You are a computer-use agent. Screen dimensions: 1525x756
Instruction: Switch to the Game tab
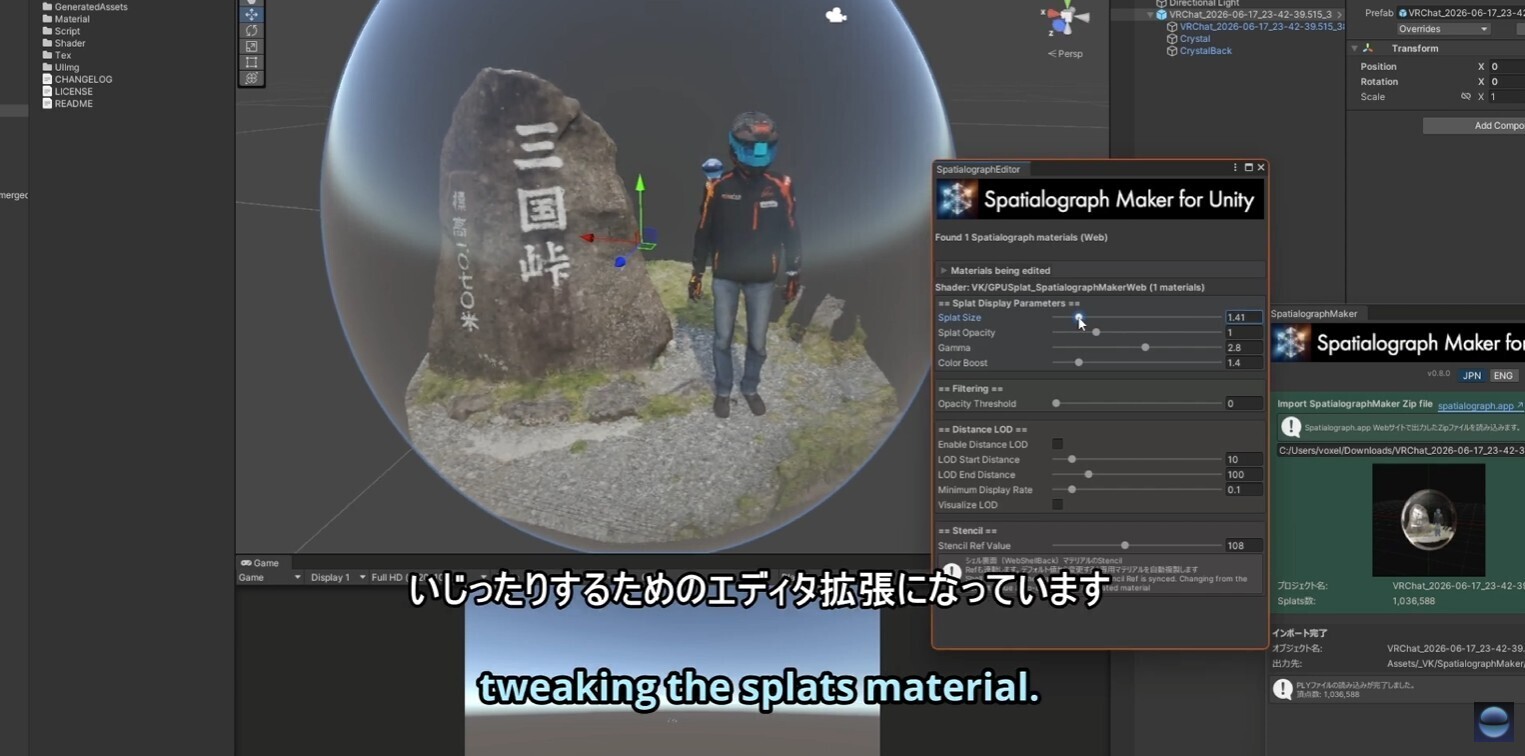pyautogui.click(x=260, y=563)
